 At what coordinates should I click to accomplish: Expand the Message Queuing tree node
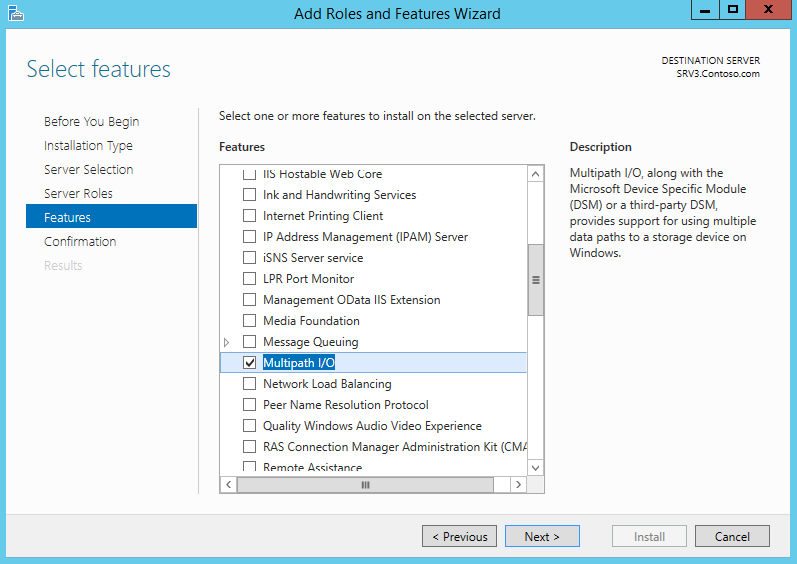click(227, 342)
